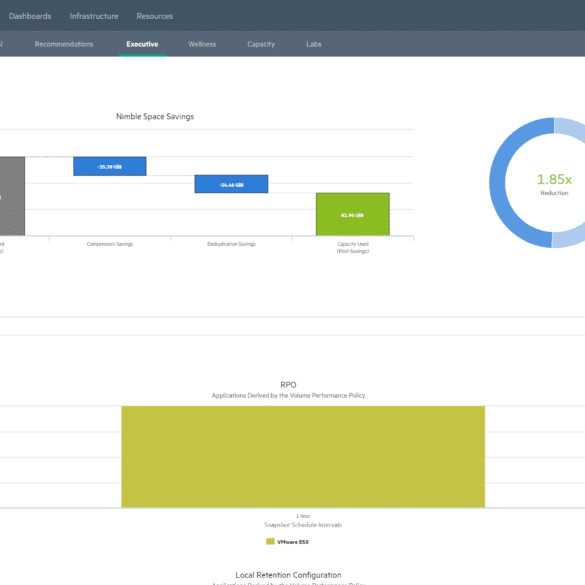Go to the Labs tab
Screen dimensions: 585x585
click(313, 44)
